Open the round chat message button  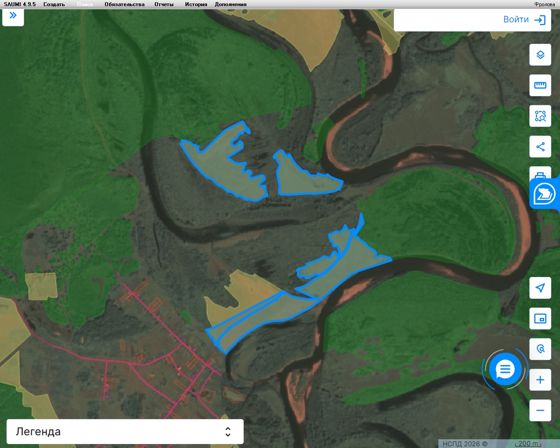pyautogui.click(x=505, y=369)
